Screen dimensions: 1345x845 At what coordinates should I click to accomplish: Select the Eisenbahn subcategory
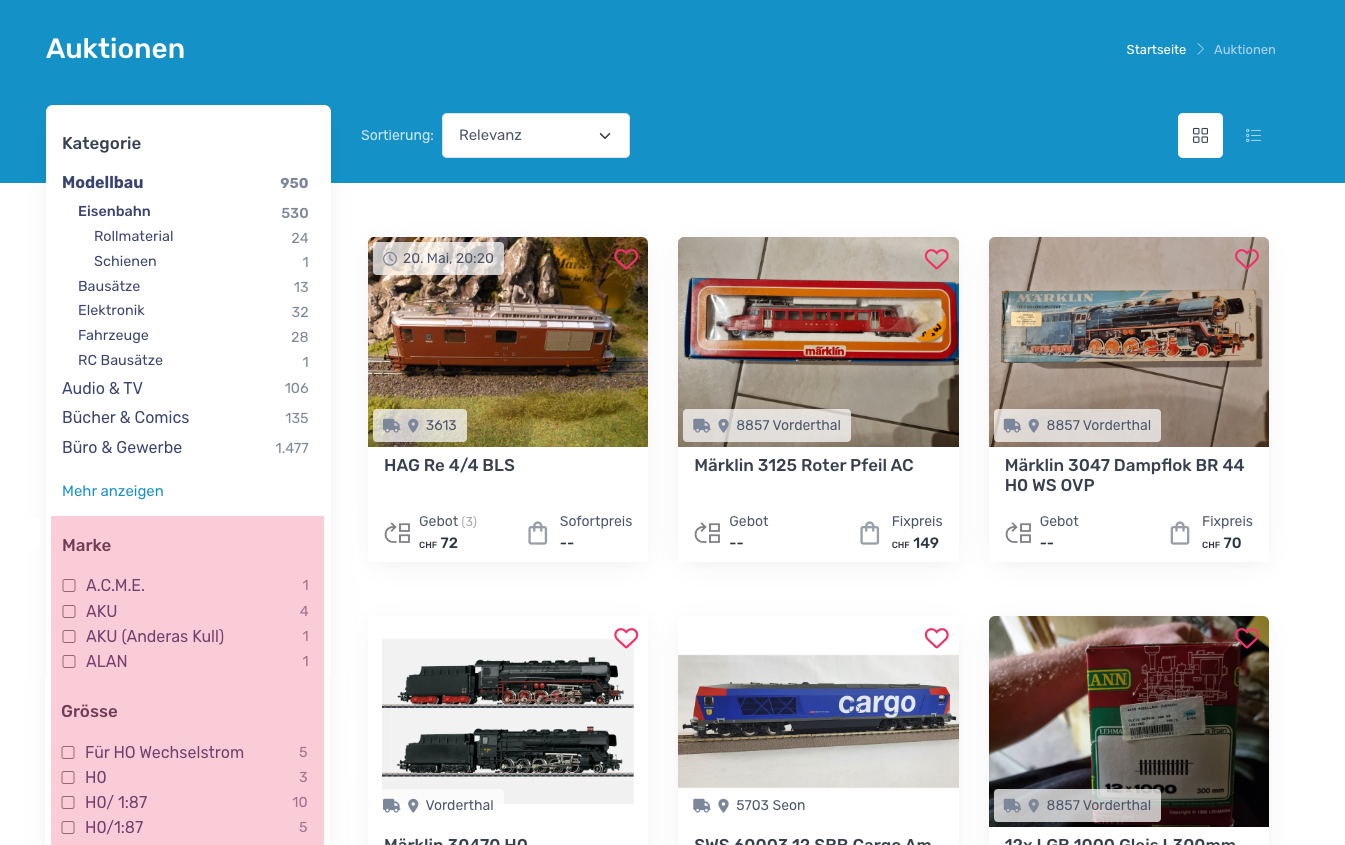pos(114,211)
